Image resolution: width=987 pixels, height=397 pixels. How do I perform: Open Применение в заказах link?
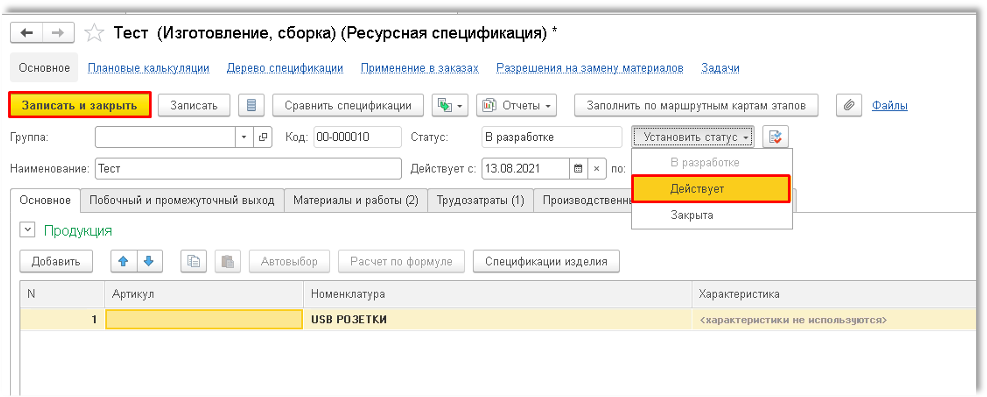pyautogui.click(x=420, y=68)
